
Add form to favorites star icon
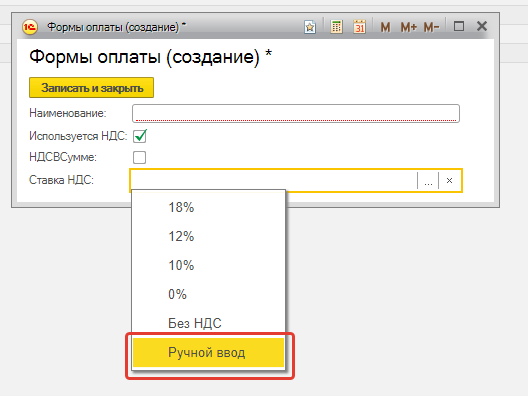pyautogui.click(x=310, y=27)
